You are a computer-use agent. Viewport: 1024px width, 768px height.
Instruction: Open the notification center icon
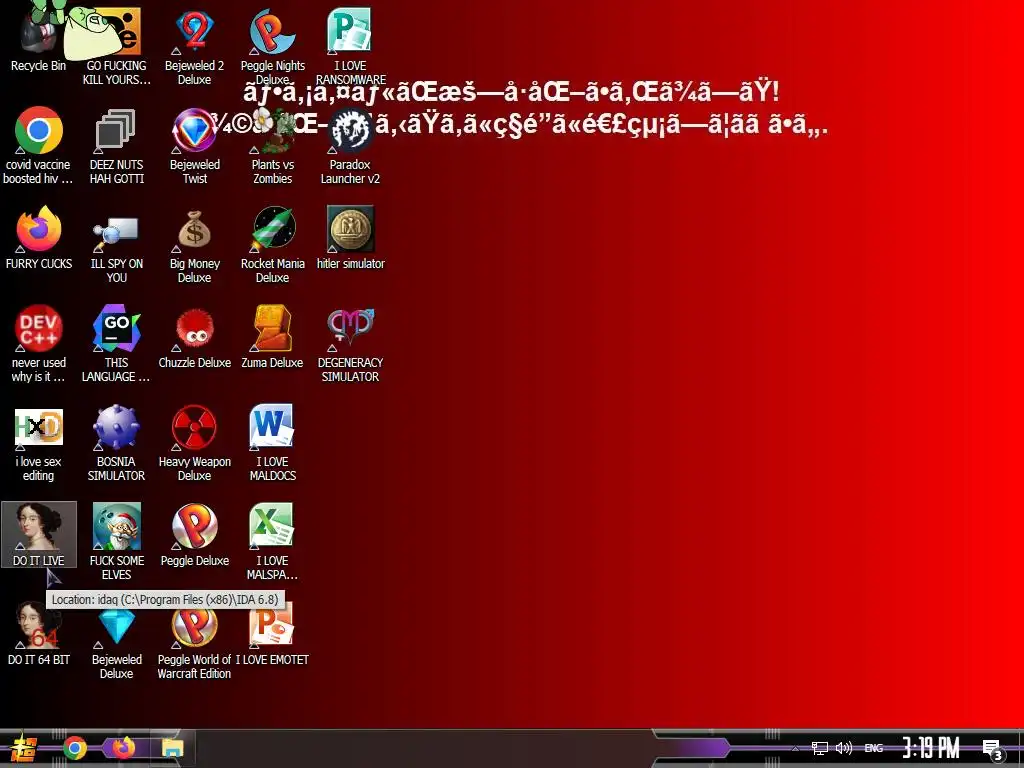(992, 749)
